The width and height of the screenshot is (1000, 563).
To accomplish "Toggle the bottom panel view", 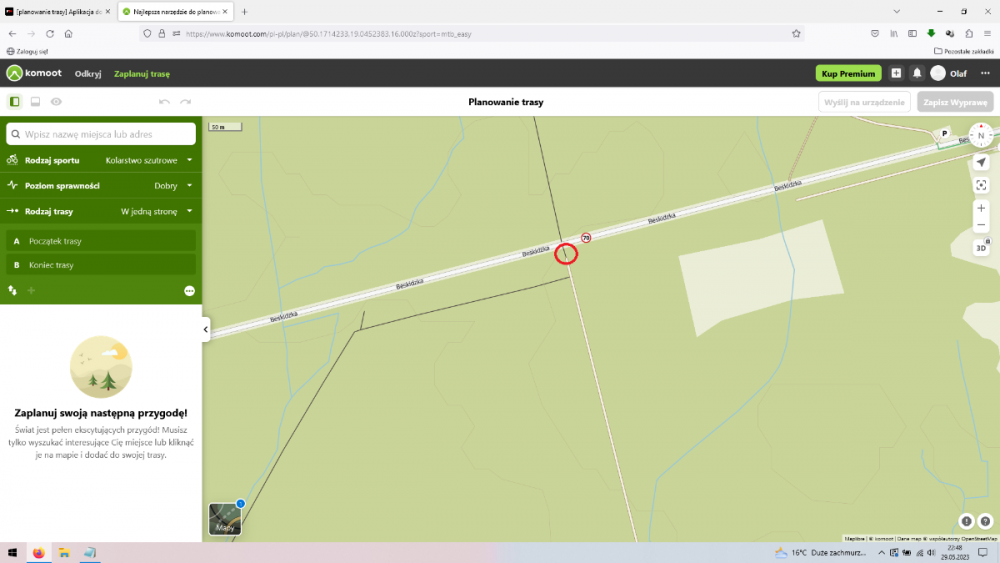I will pyautogui.click(x=35, y=102).
